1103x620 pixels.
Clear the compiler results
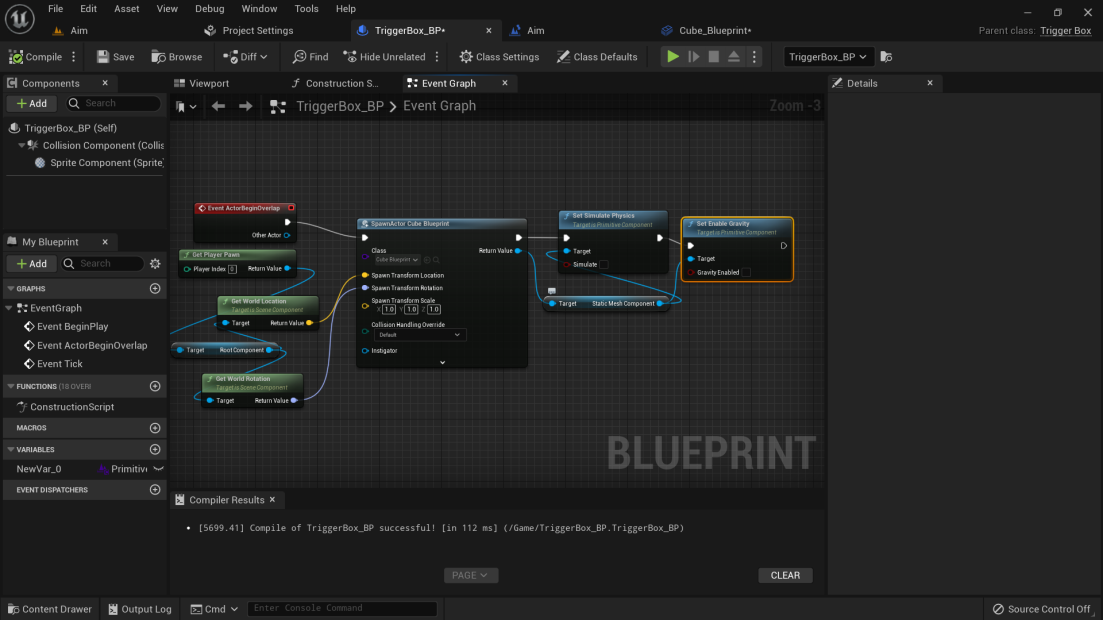coord(785,575)
